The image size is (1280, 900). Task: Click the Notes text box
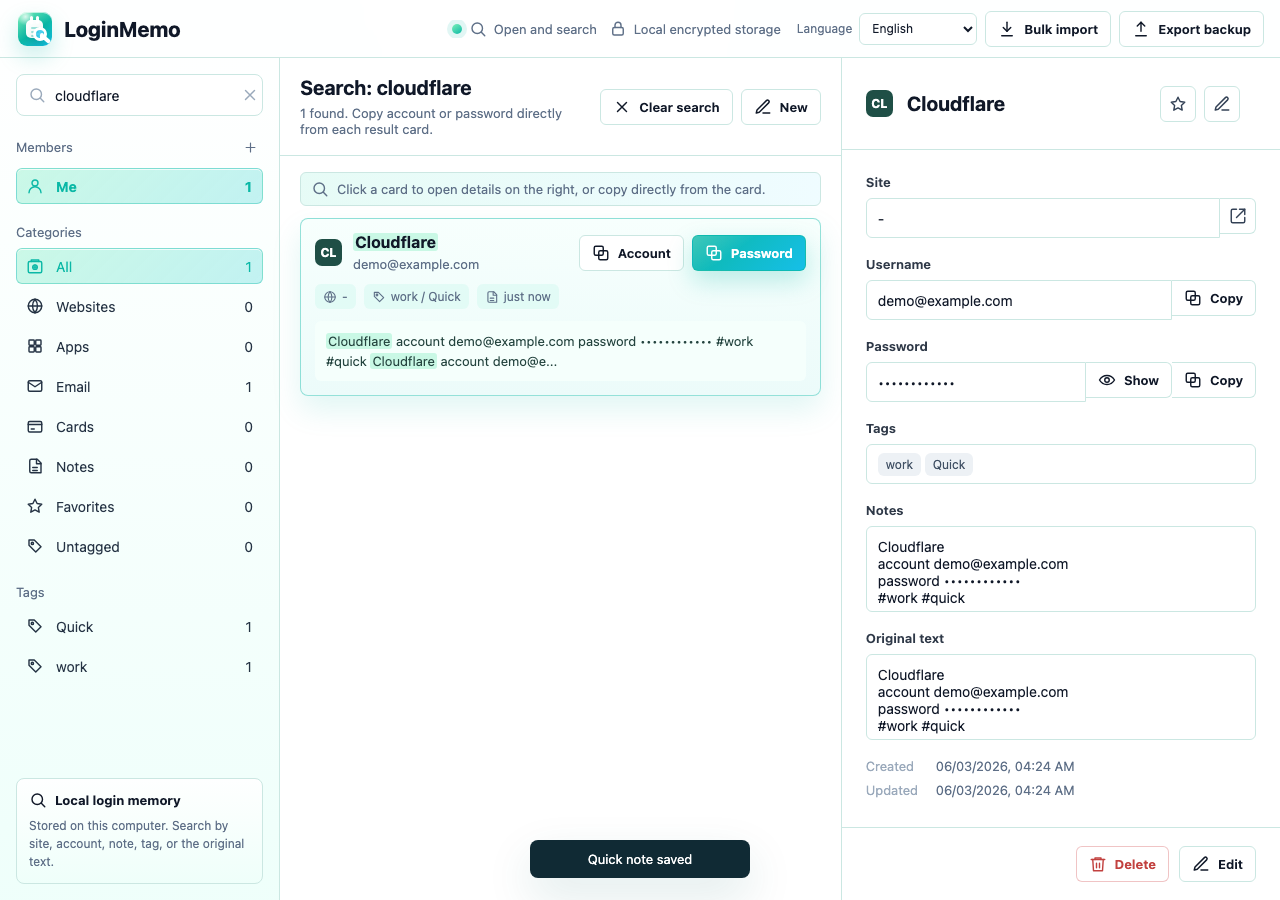(x=1060, y=569)
